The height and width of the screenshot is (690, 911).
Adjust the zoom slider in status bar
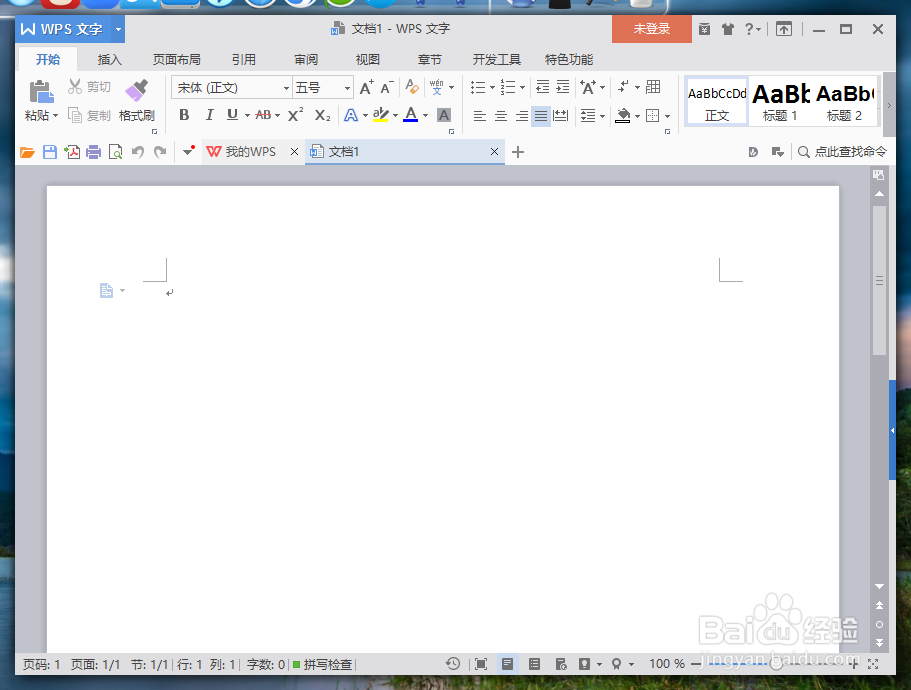tap(775, 663)
